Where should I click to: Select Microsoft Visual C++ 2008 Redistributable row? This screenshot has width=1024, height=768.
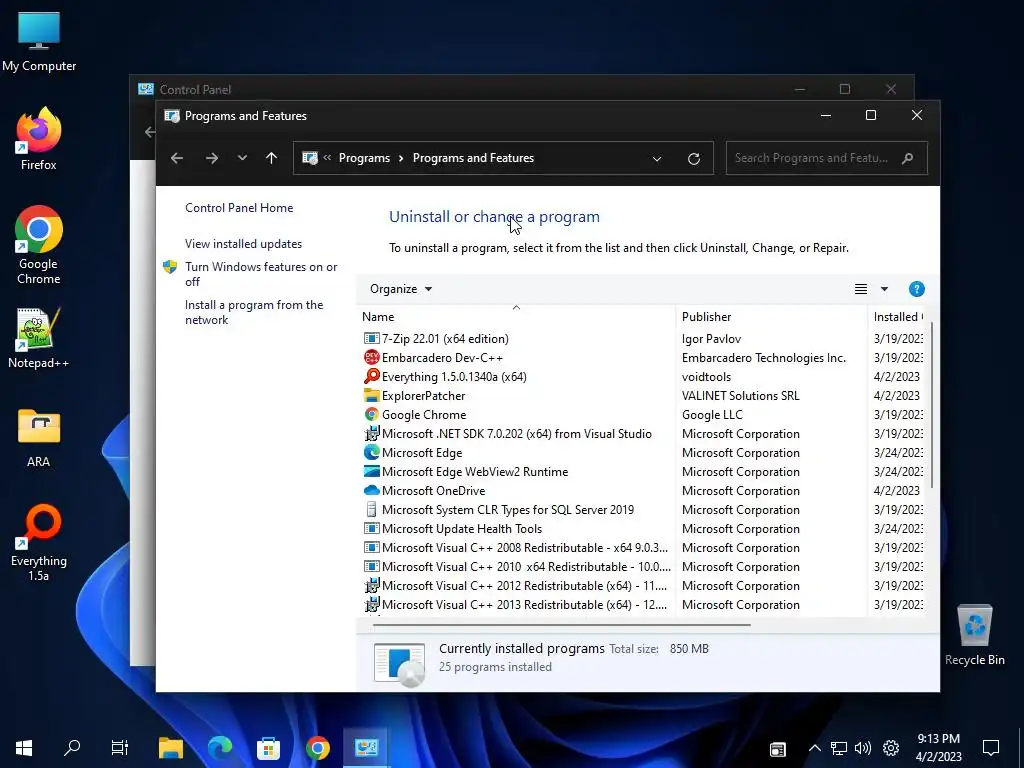[x=643, y=547]
